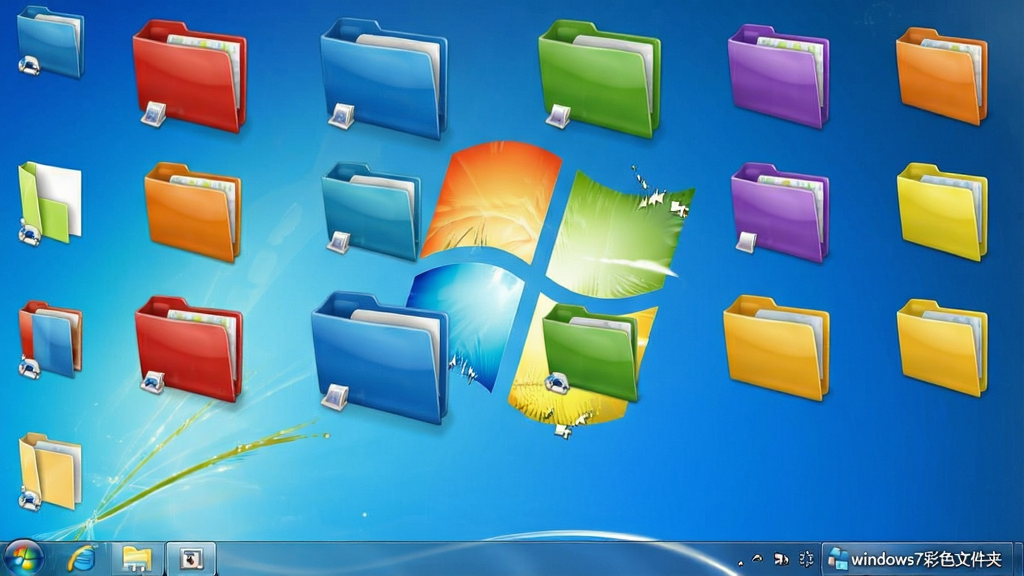Viewport: 1024px width, 576px height.
Task: Open the large blue folder overlapping the logo's blue pane
Action: point(380,358)
